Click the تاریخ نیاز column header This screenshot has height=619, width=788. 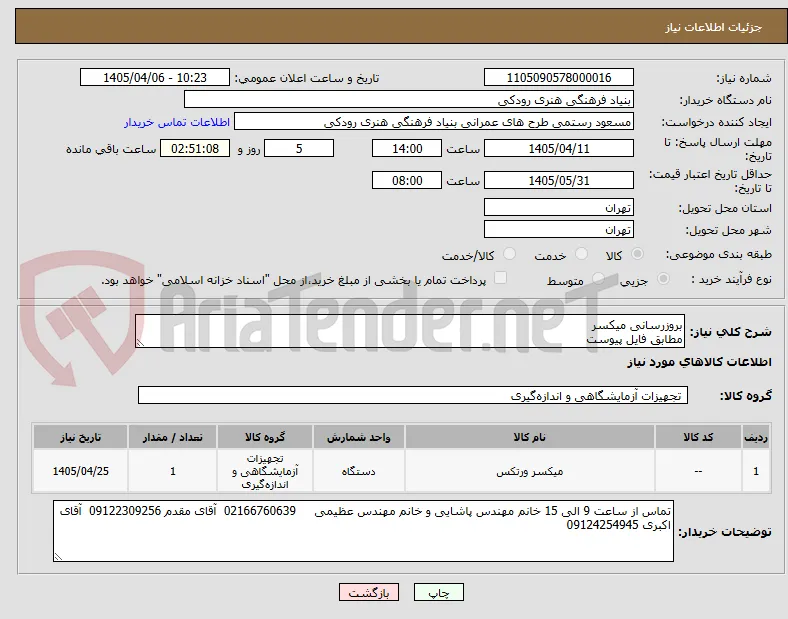tap(80, 437)
